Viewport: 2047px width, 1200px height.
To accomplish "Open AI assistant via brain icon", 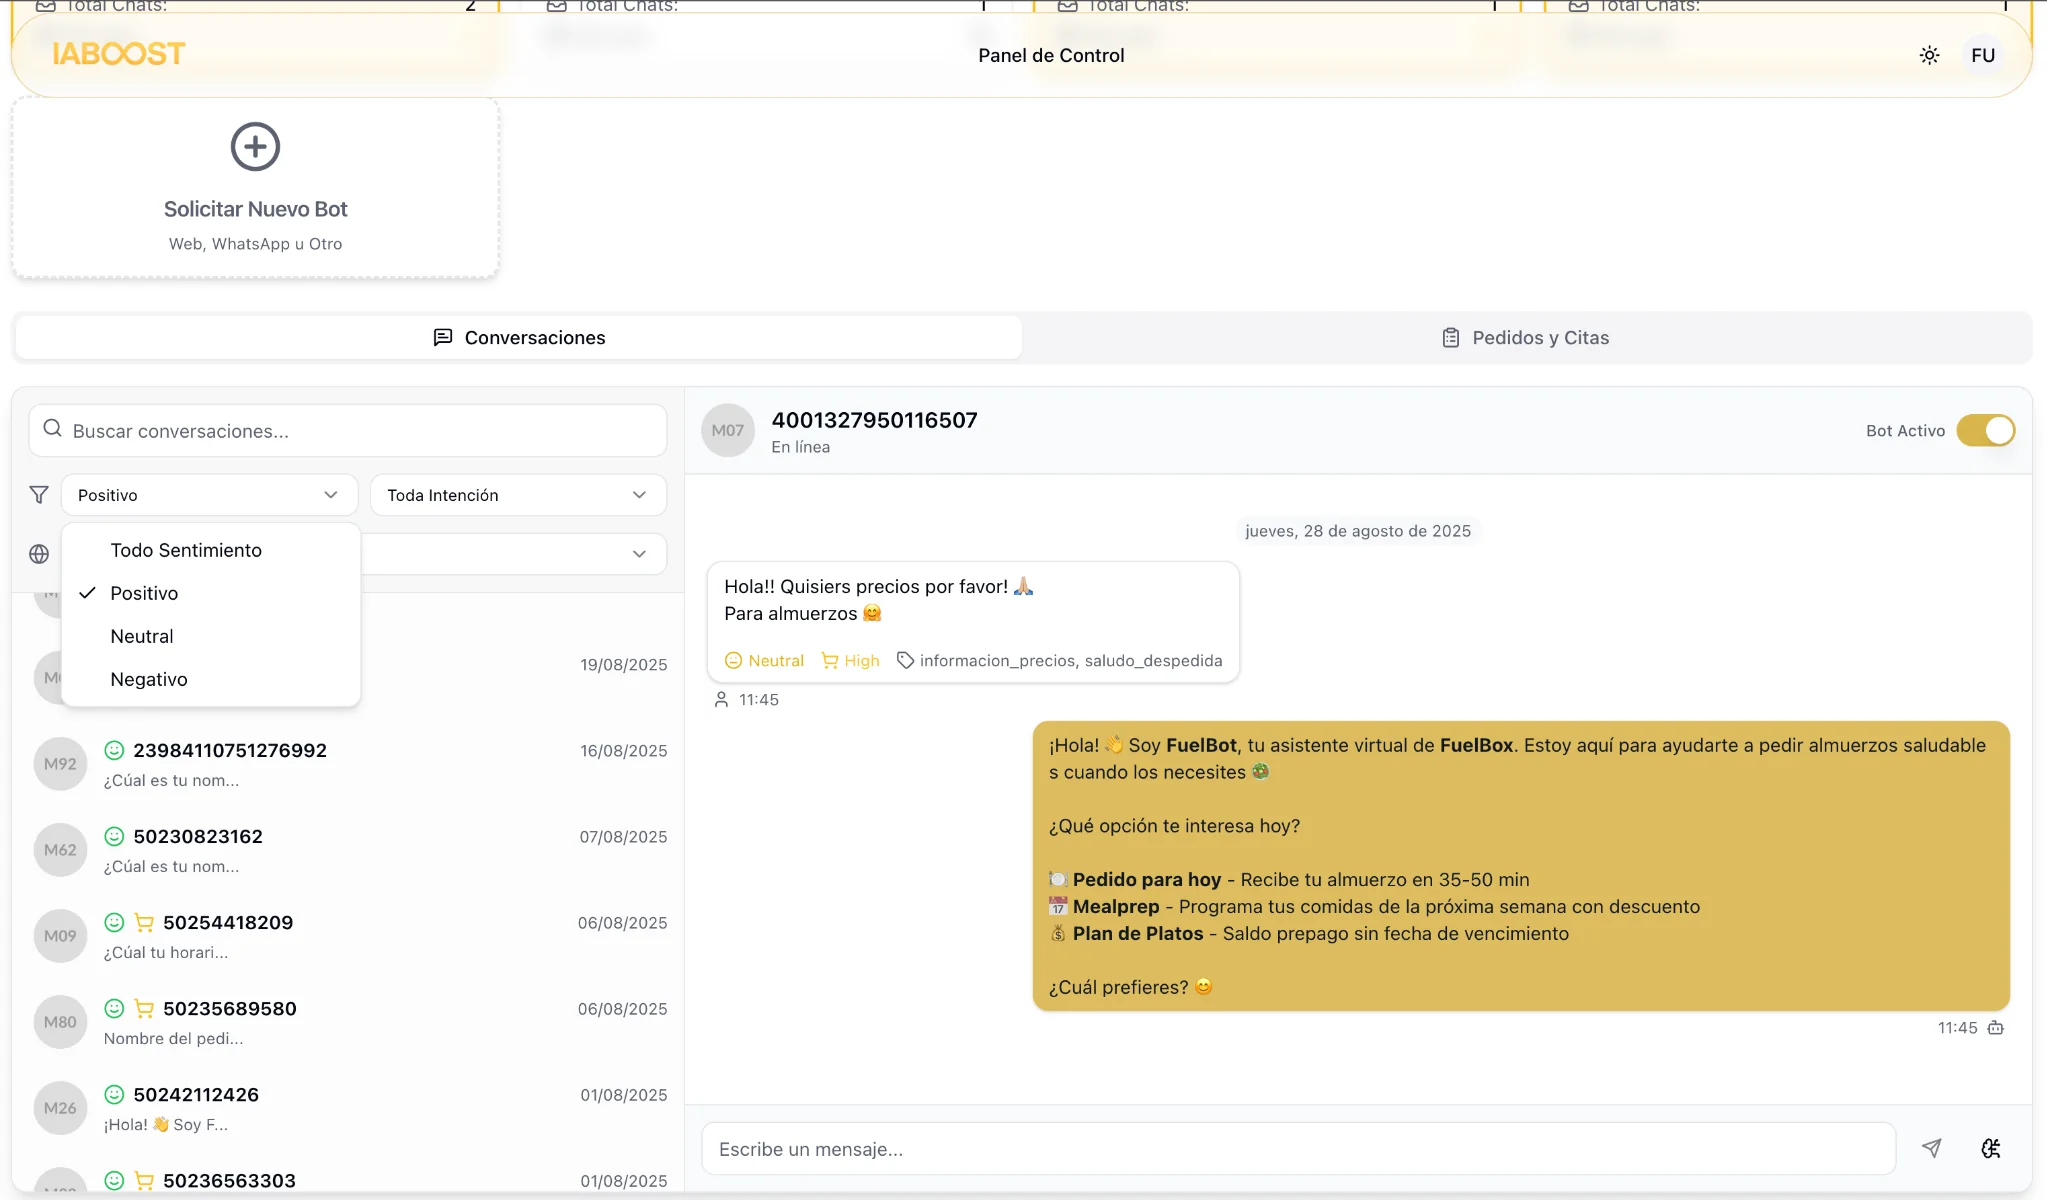I will click(x=1990, y=1148).
